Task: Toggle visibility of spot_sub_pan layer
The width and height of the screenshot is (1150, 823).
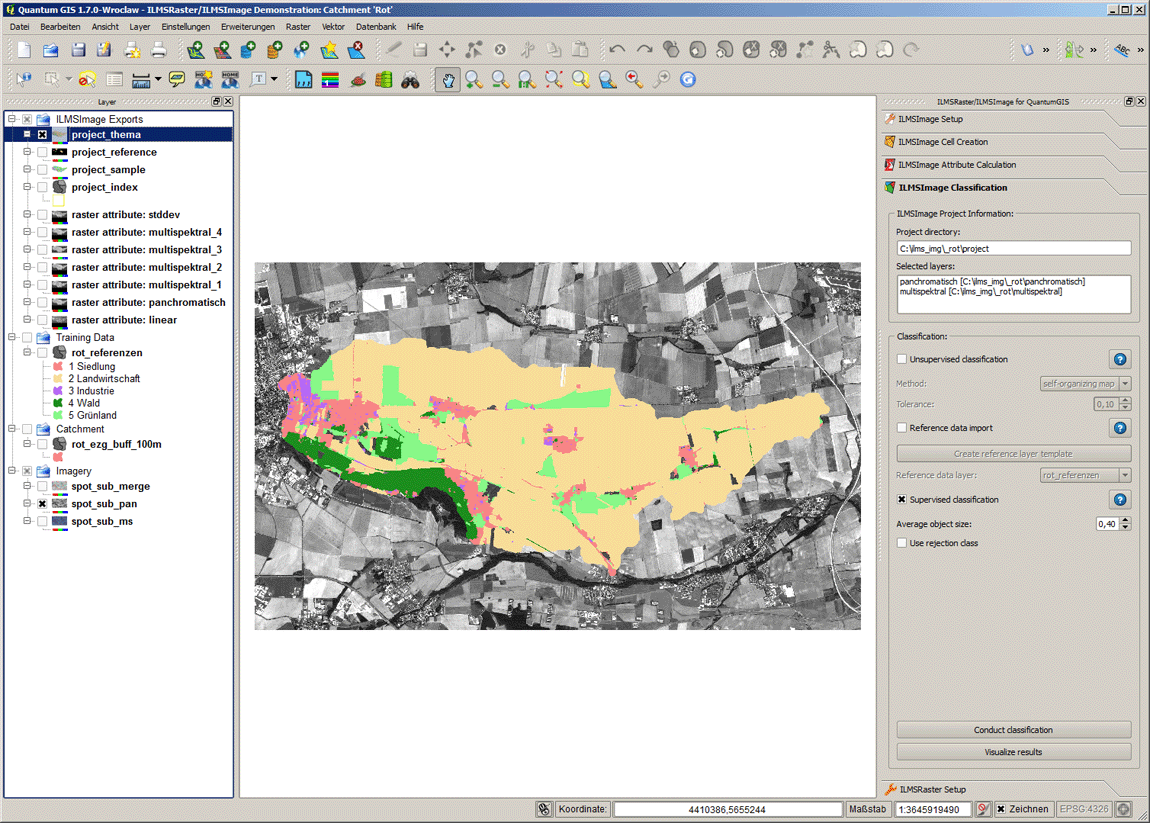Action: coord(42,505)
